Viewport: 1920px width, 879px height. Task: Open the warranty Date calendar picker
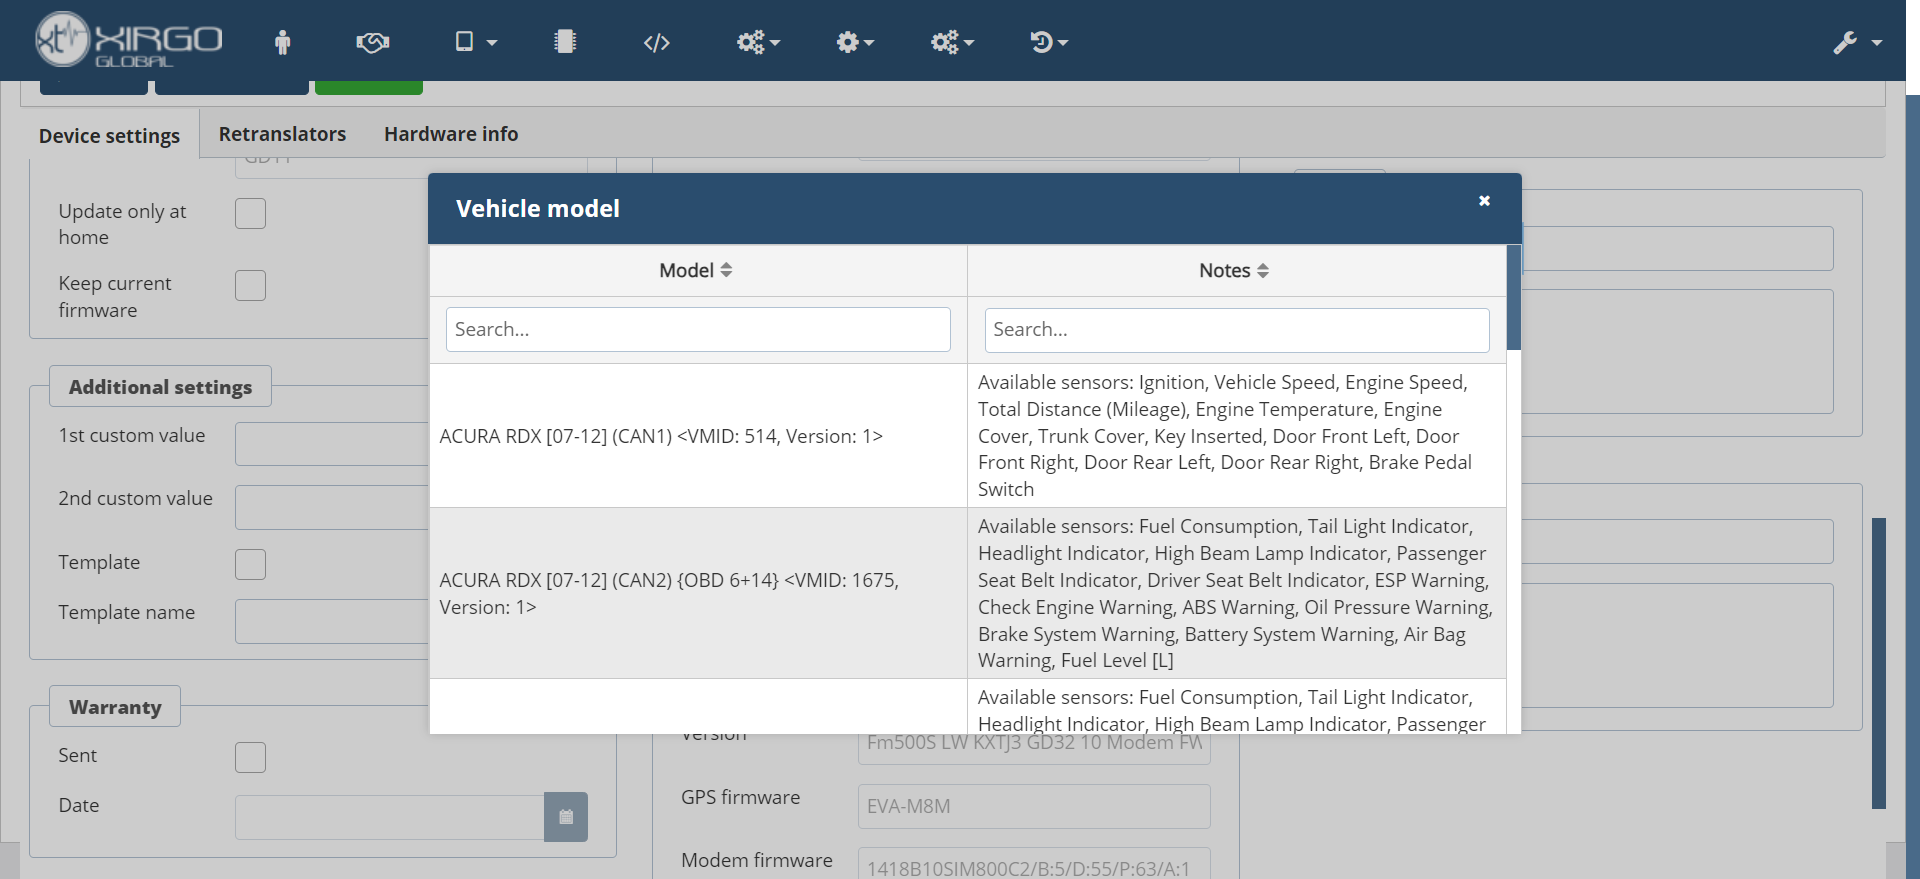566,817
